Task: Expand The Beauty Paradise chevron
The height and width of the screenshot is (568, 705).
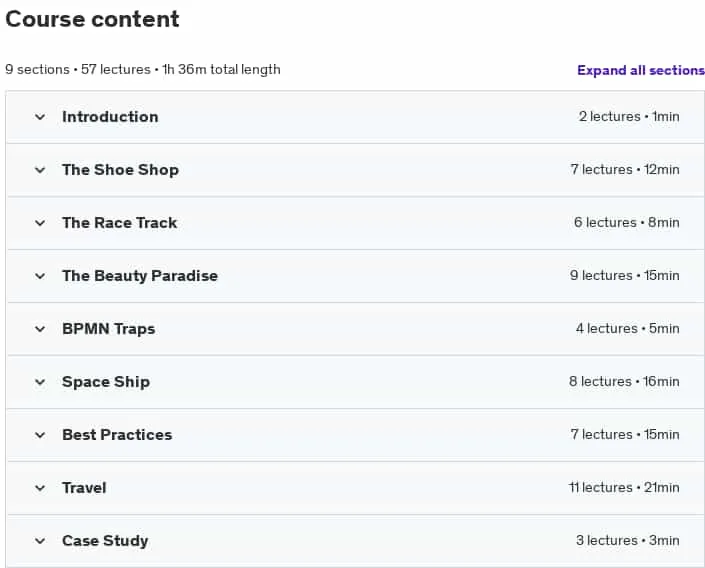Action: (x=40, y=276)
